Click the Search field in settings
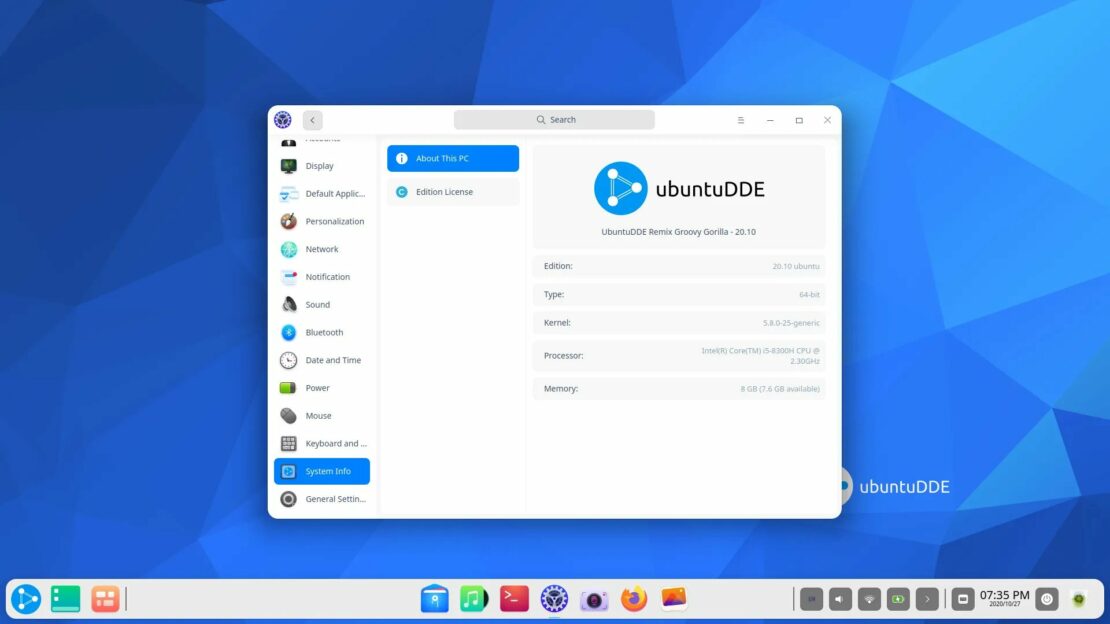 [555, 118]
